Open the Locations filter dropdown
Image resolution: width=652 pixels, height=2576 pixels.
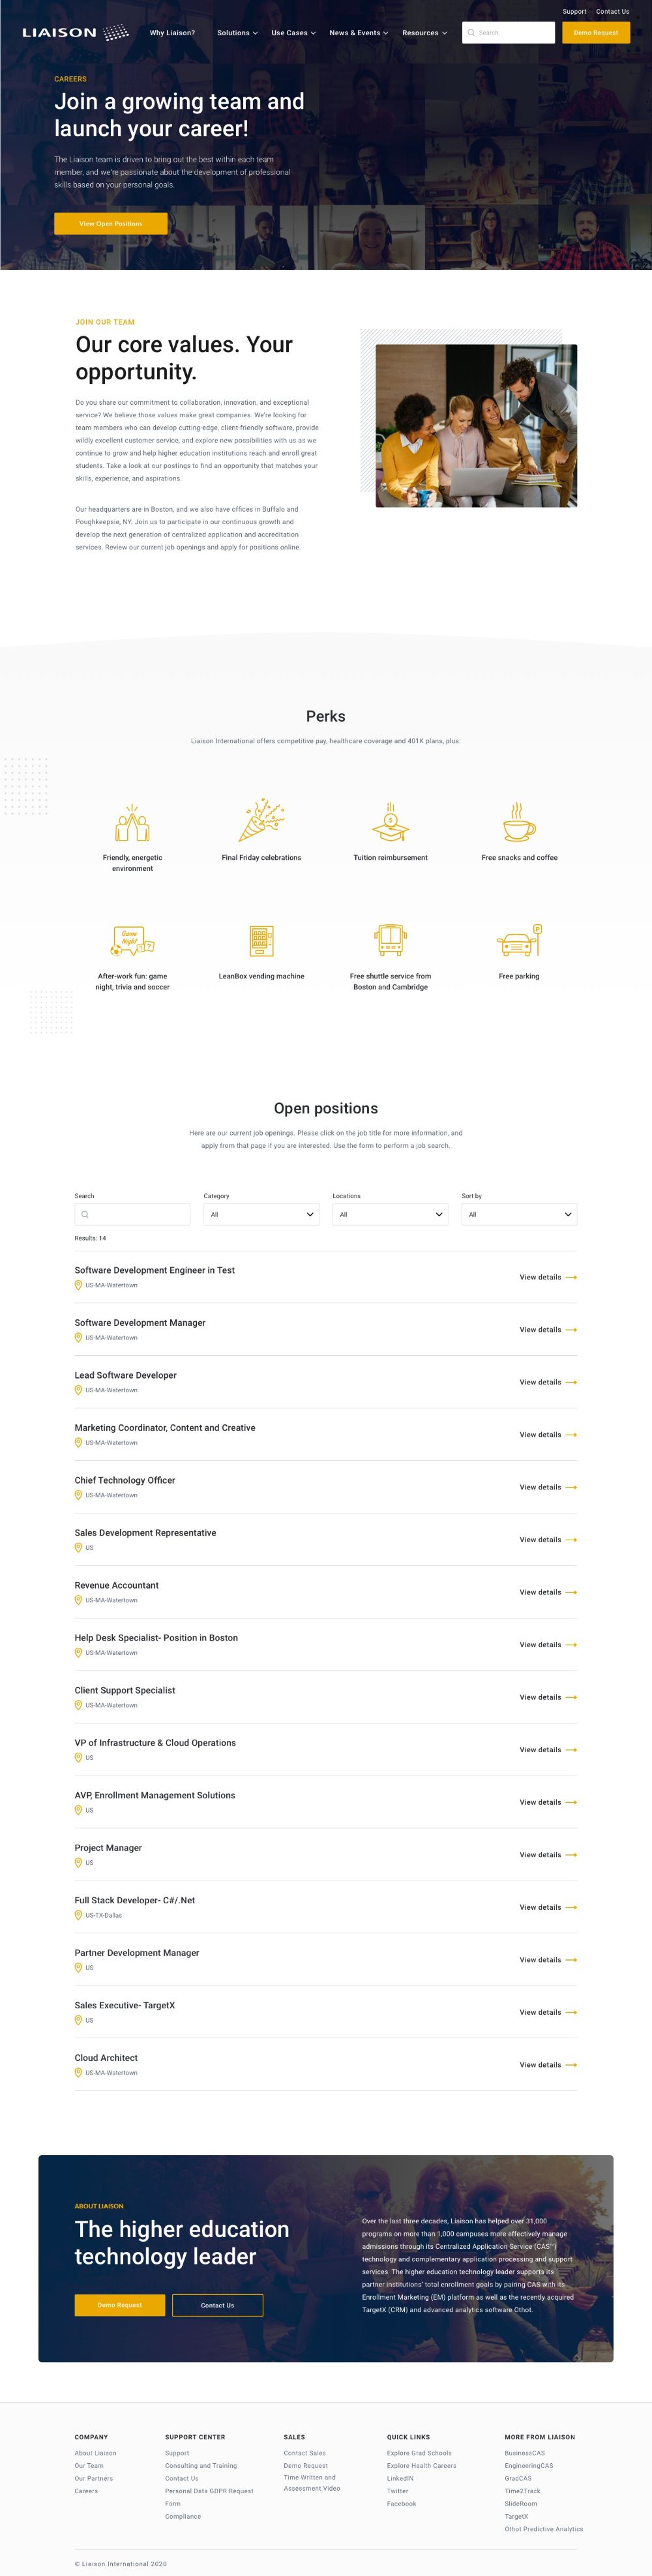390,1214
